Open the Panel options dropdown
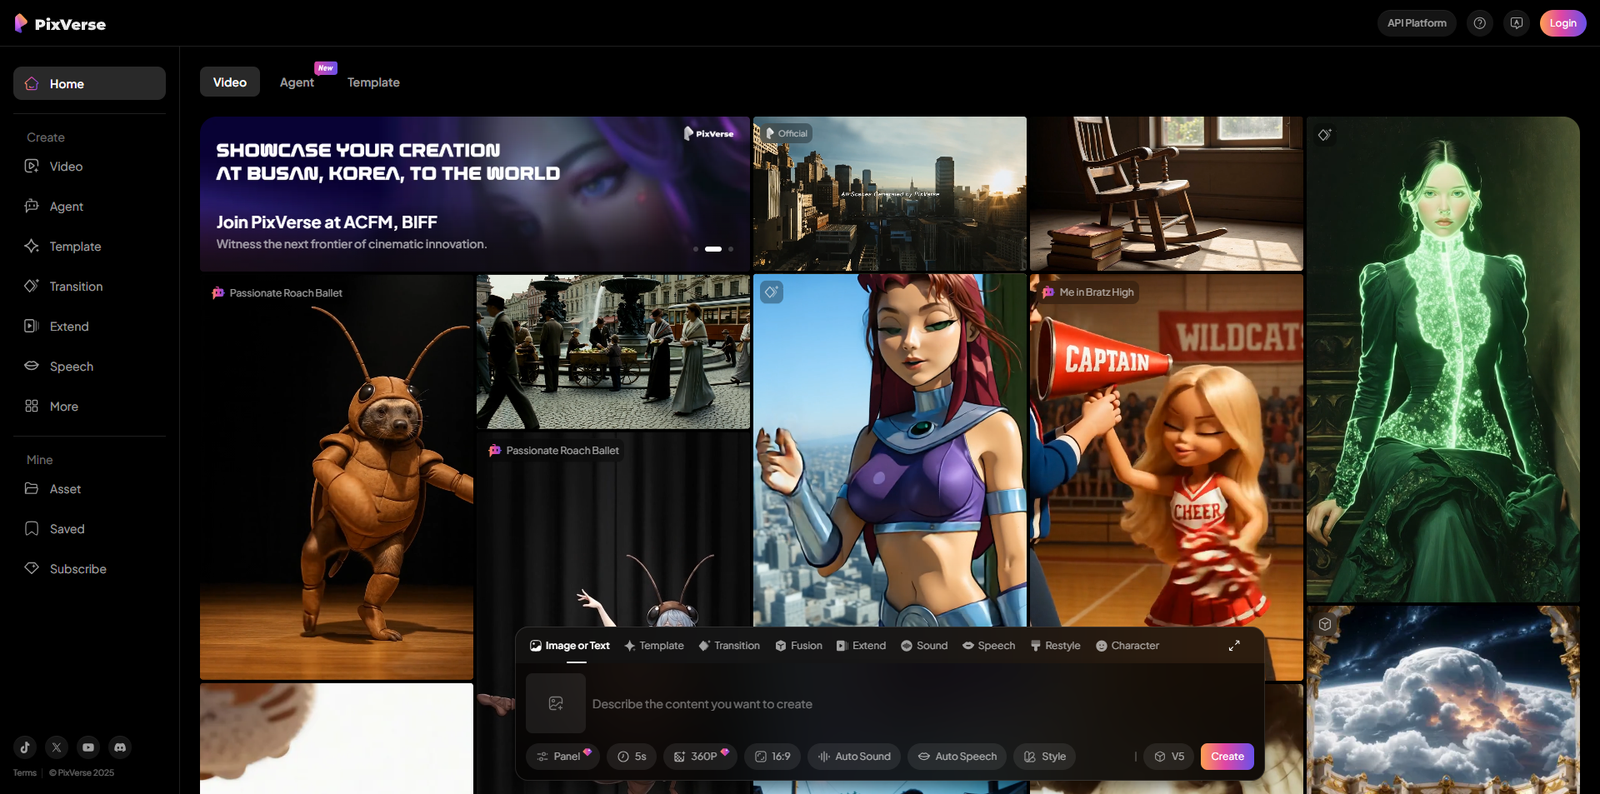The width and height of the screenshot is (1600, 794). point(563,757)
